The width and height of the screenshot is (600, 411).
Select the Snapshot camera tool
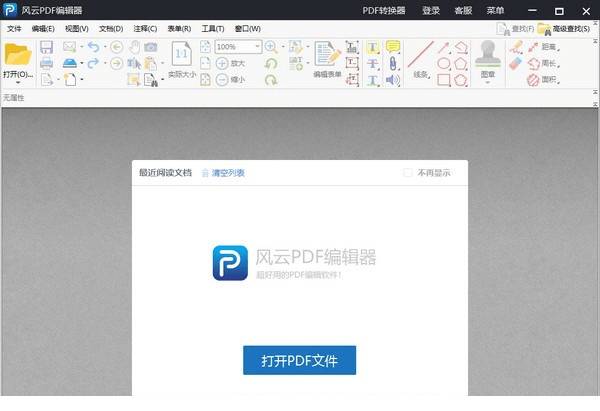[x=151, y=47]
